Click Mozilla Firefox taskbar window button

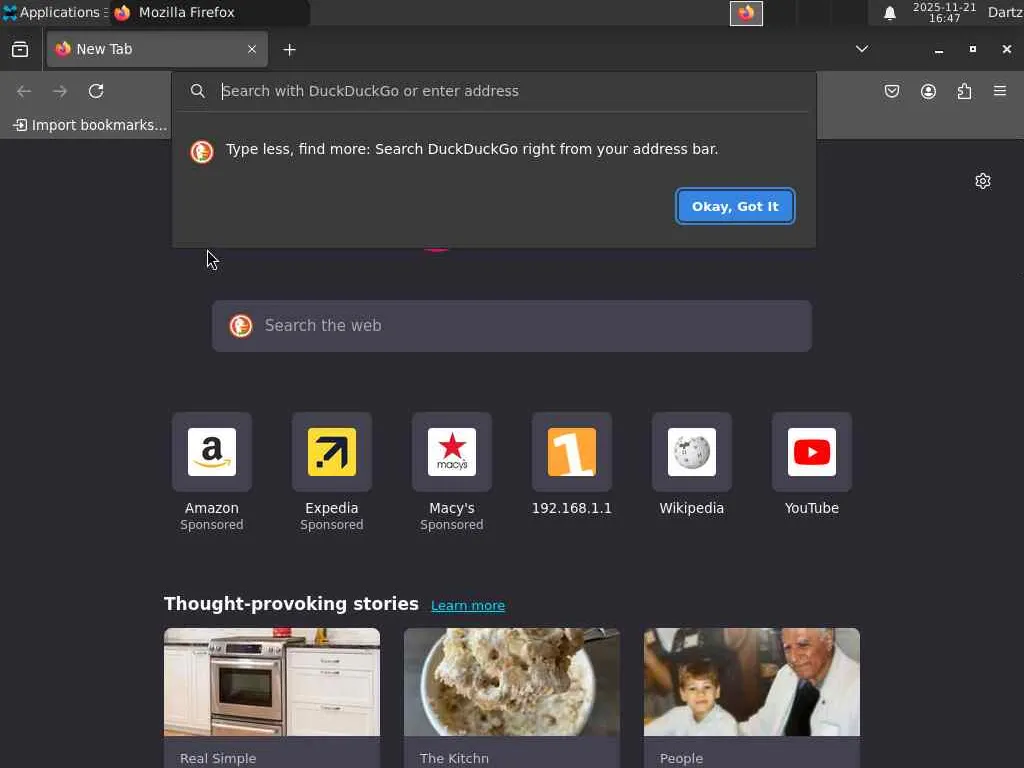(209, 12)
